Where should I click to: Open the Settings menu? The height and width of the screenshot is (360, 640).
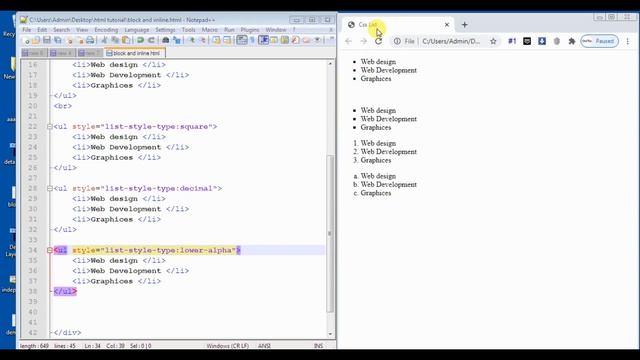(165, 30)
